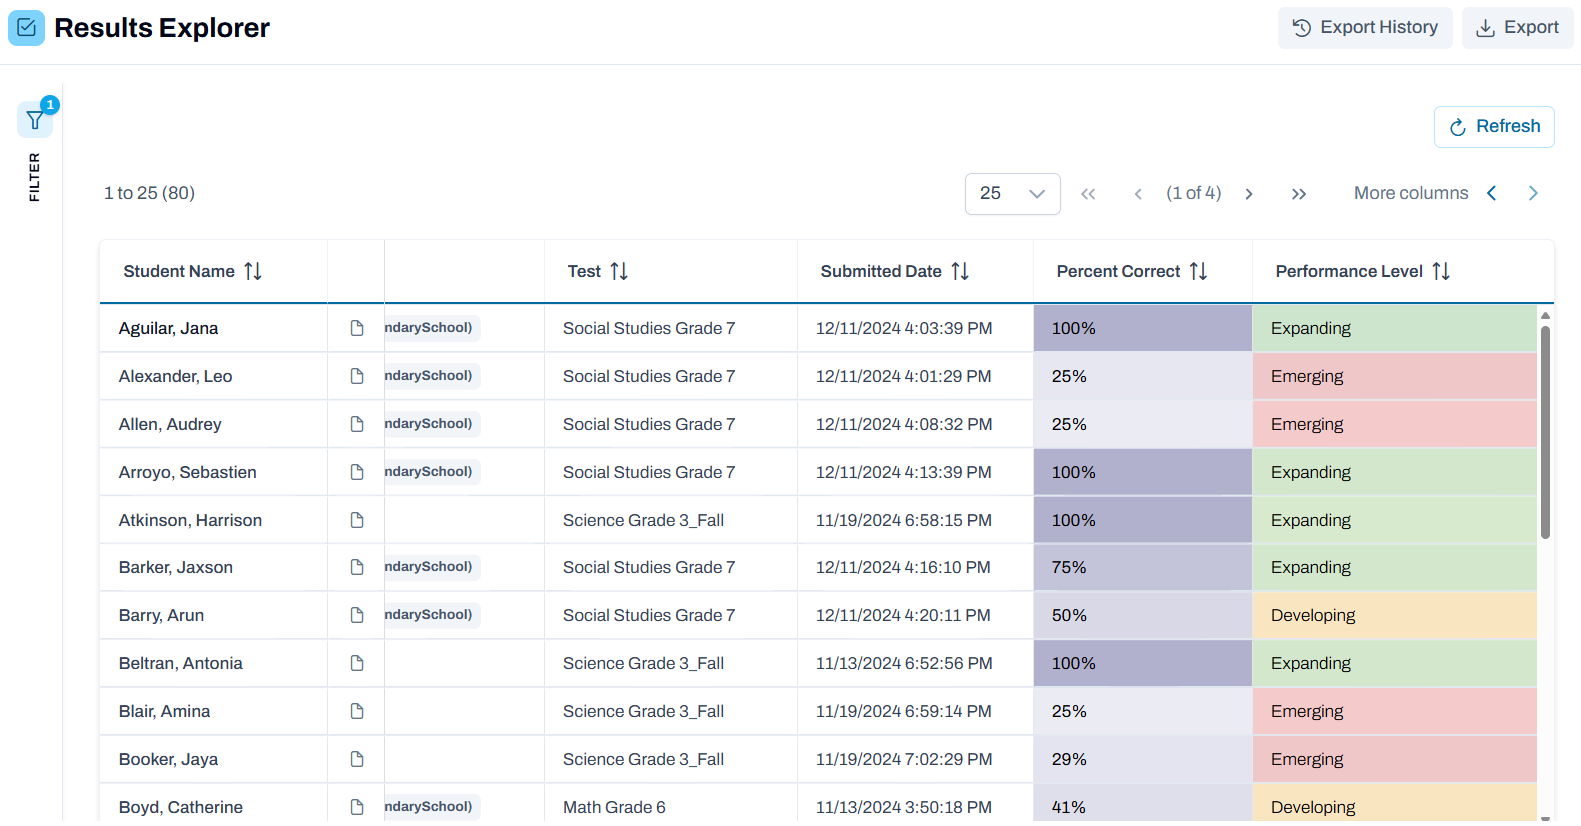Open document icon for Beltran, Antonia
This screenshot has width=1581, height=826.
point(357,663)
